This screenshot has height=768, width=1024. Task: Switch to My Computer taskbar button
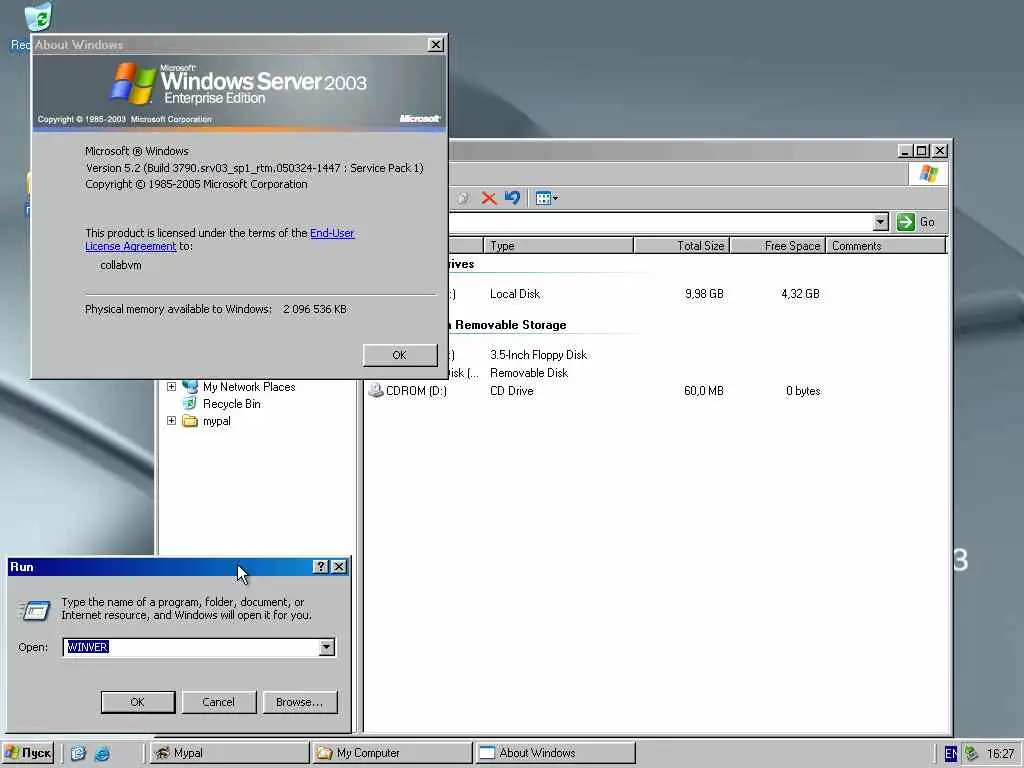point(392,753)
